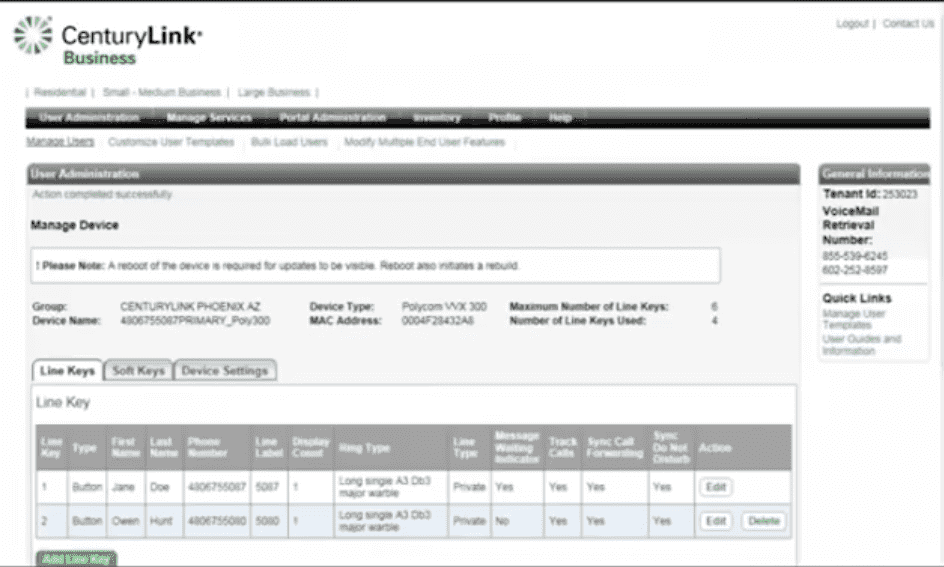
Task: Open the Manage Services menu
Action: click(209, 118)
